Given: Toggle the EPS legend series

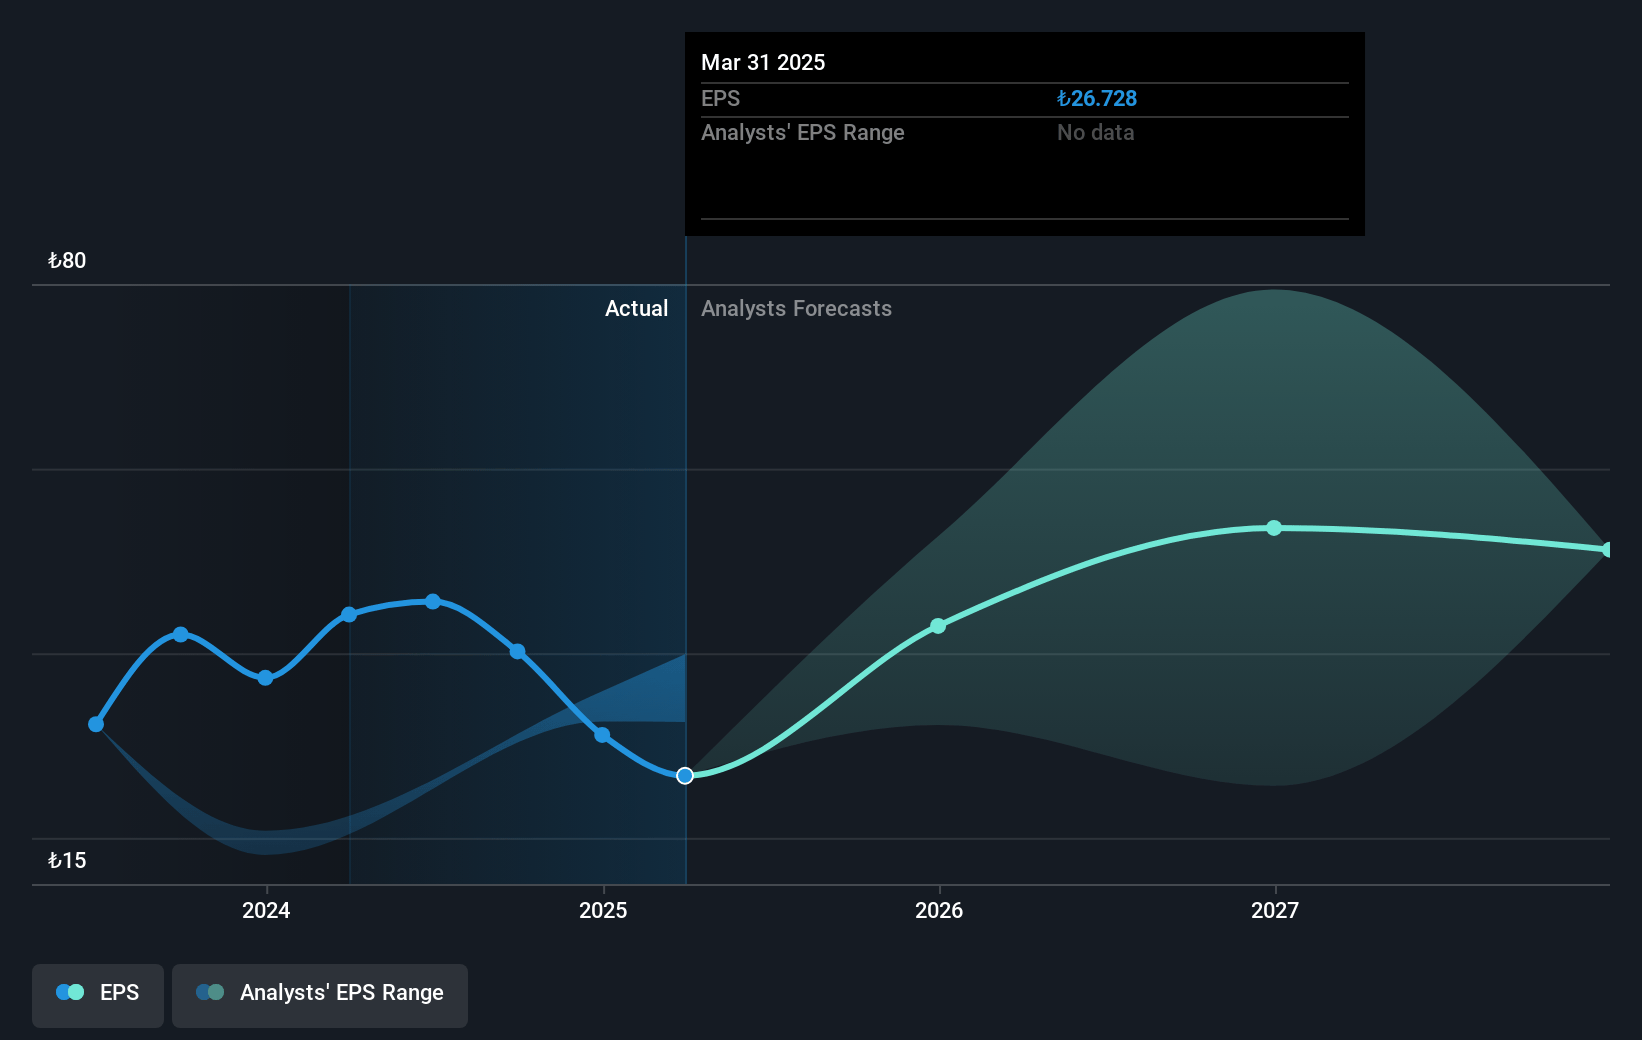Looking at the screenshot, I should tap(98, 995).
